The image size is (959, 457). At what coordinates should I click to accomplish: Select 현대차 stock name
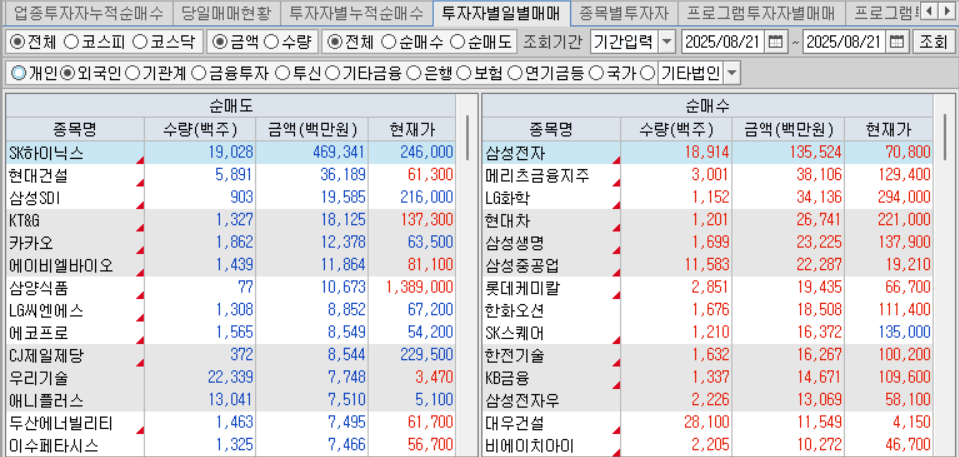(508, 220)
